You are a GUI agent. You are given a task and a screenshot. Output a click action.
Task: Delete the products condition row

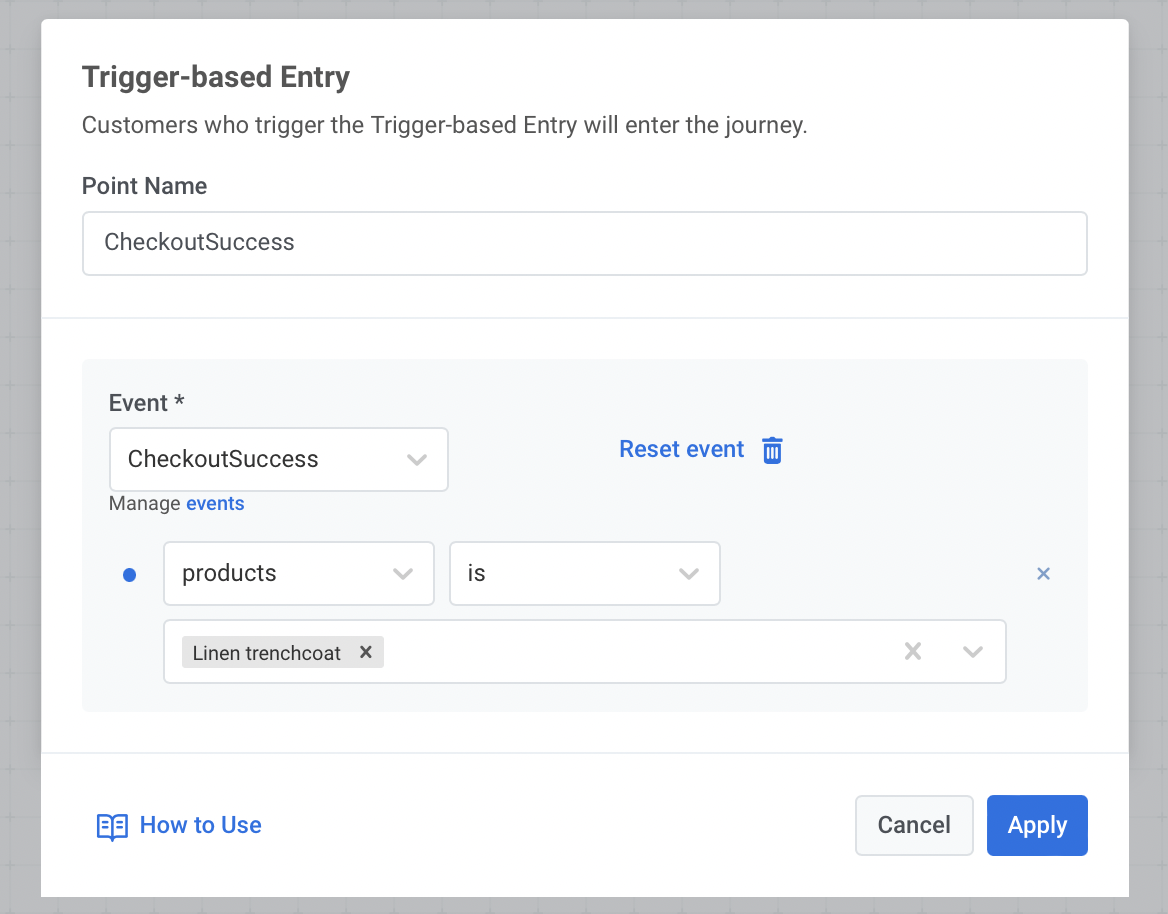pyautogui.click(x=1043, y=574)
